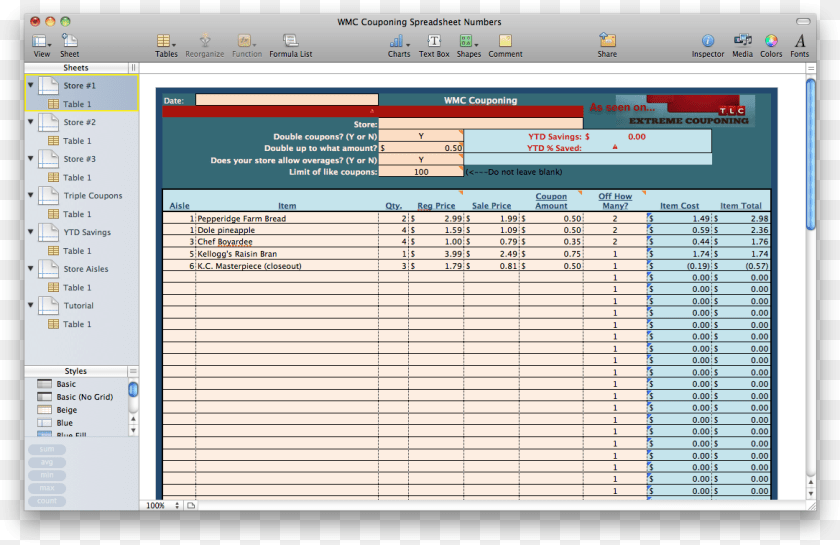This screenshot has width=840, height=545.
Task: Click the Share toolbar icon
Action: pyautogui.click(x=607, y=45)
